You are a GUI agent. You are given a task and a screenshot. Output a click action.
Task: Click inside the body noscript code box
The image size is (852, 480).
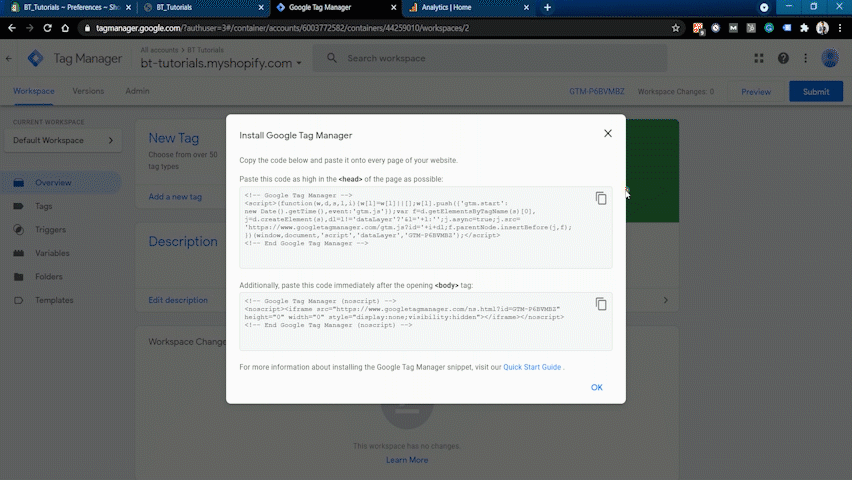point(425,321)
